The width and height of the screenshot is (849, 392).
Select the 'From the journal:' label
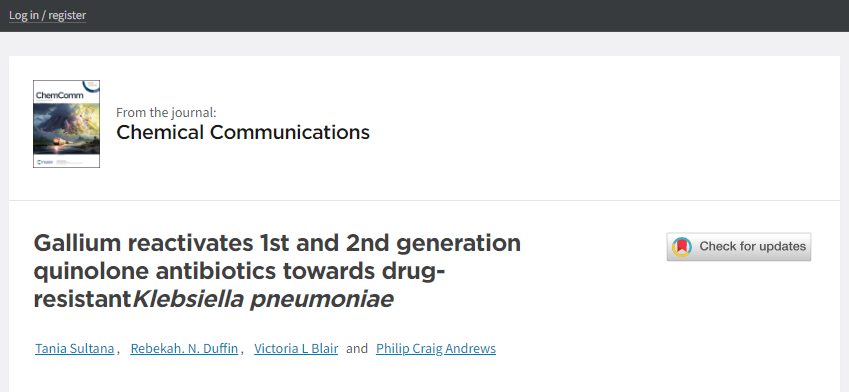coord(166,113)
